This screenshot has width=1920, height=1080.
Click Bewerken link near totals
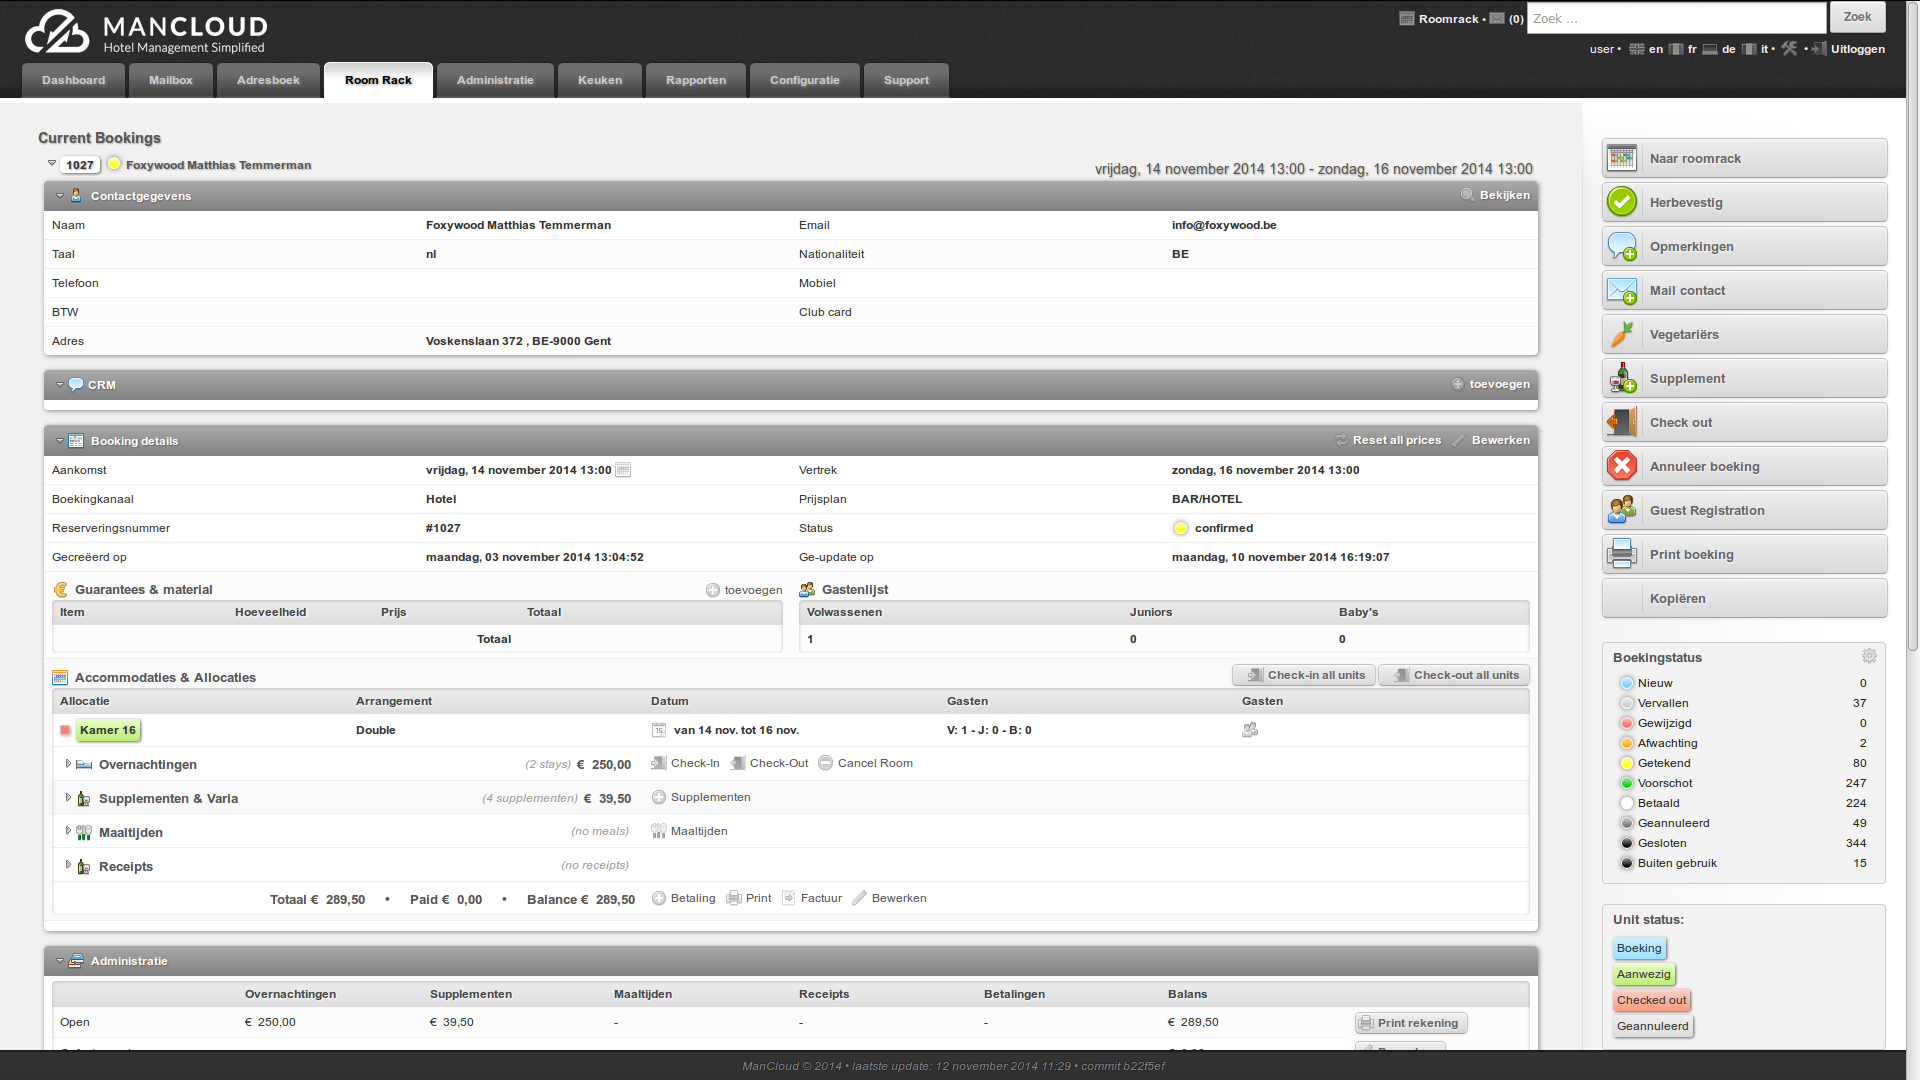click(889, 898)
